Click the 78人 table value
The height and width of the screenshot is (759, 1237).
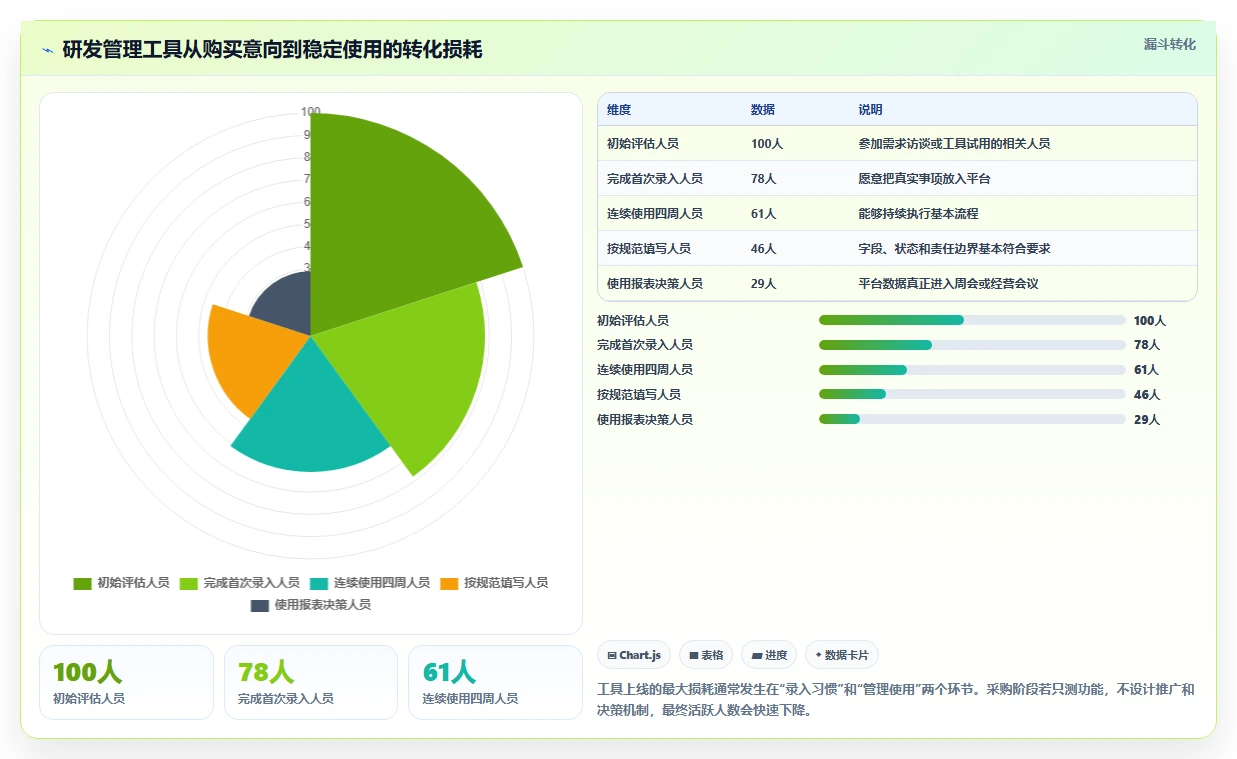(764, 179)
